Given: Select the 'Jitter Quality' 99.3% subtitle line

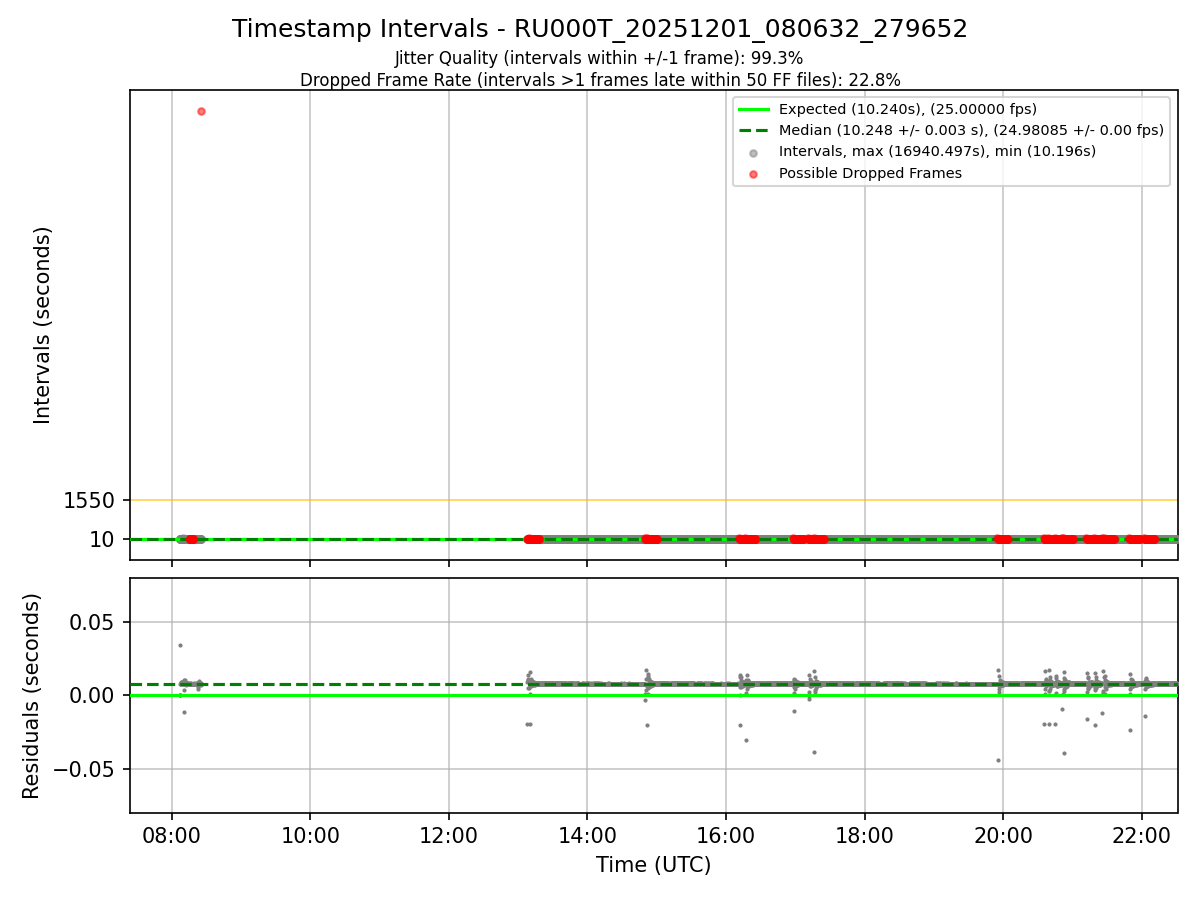Looking at the screenshot, I should click(x=600, y=58).
